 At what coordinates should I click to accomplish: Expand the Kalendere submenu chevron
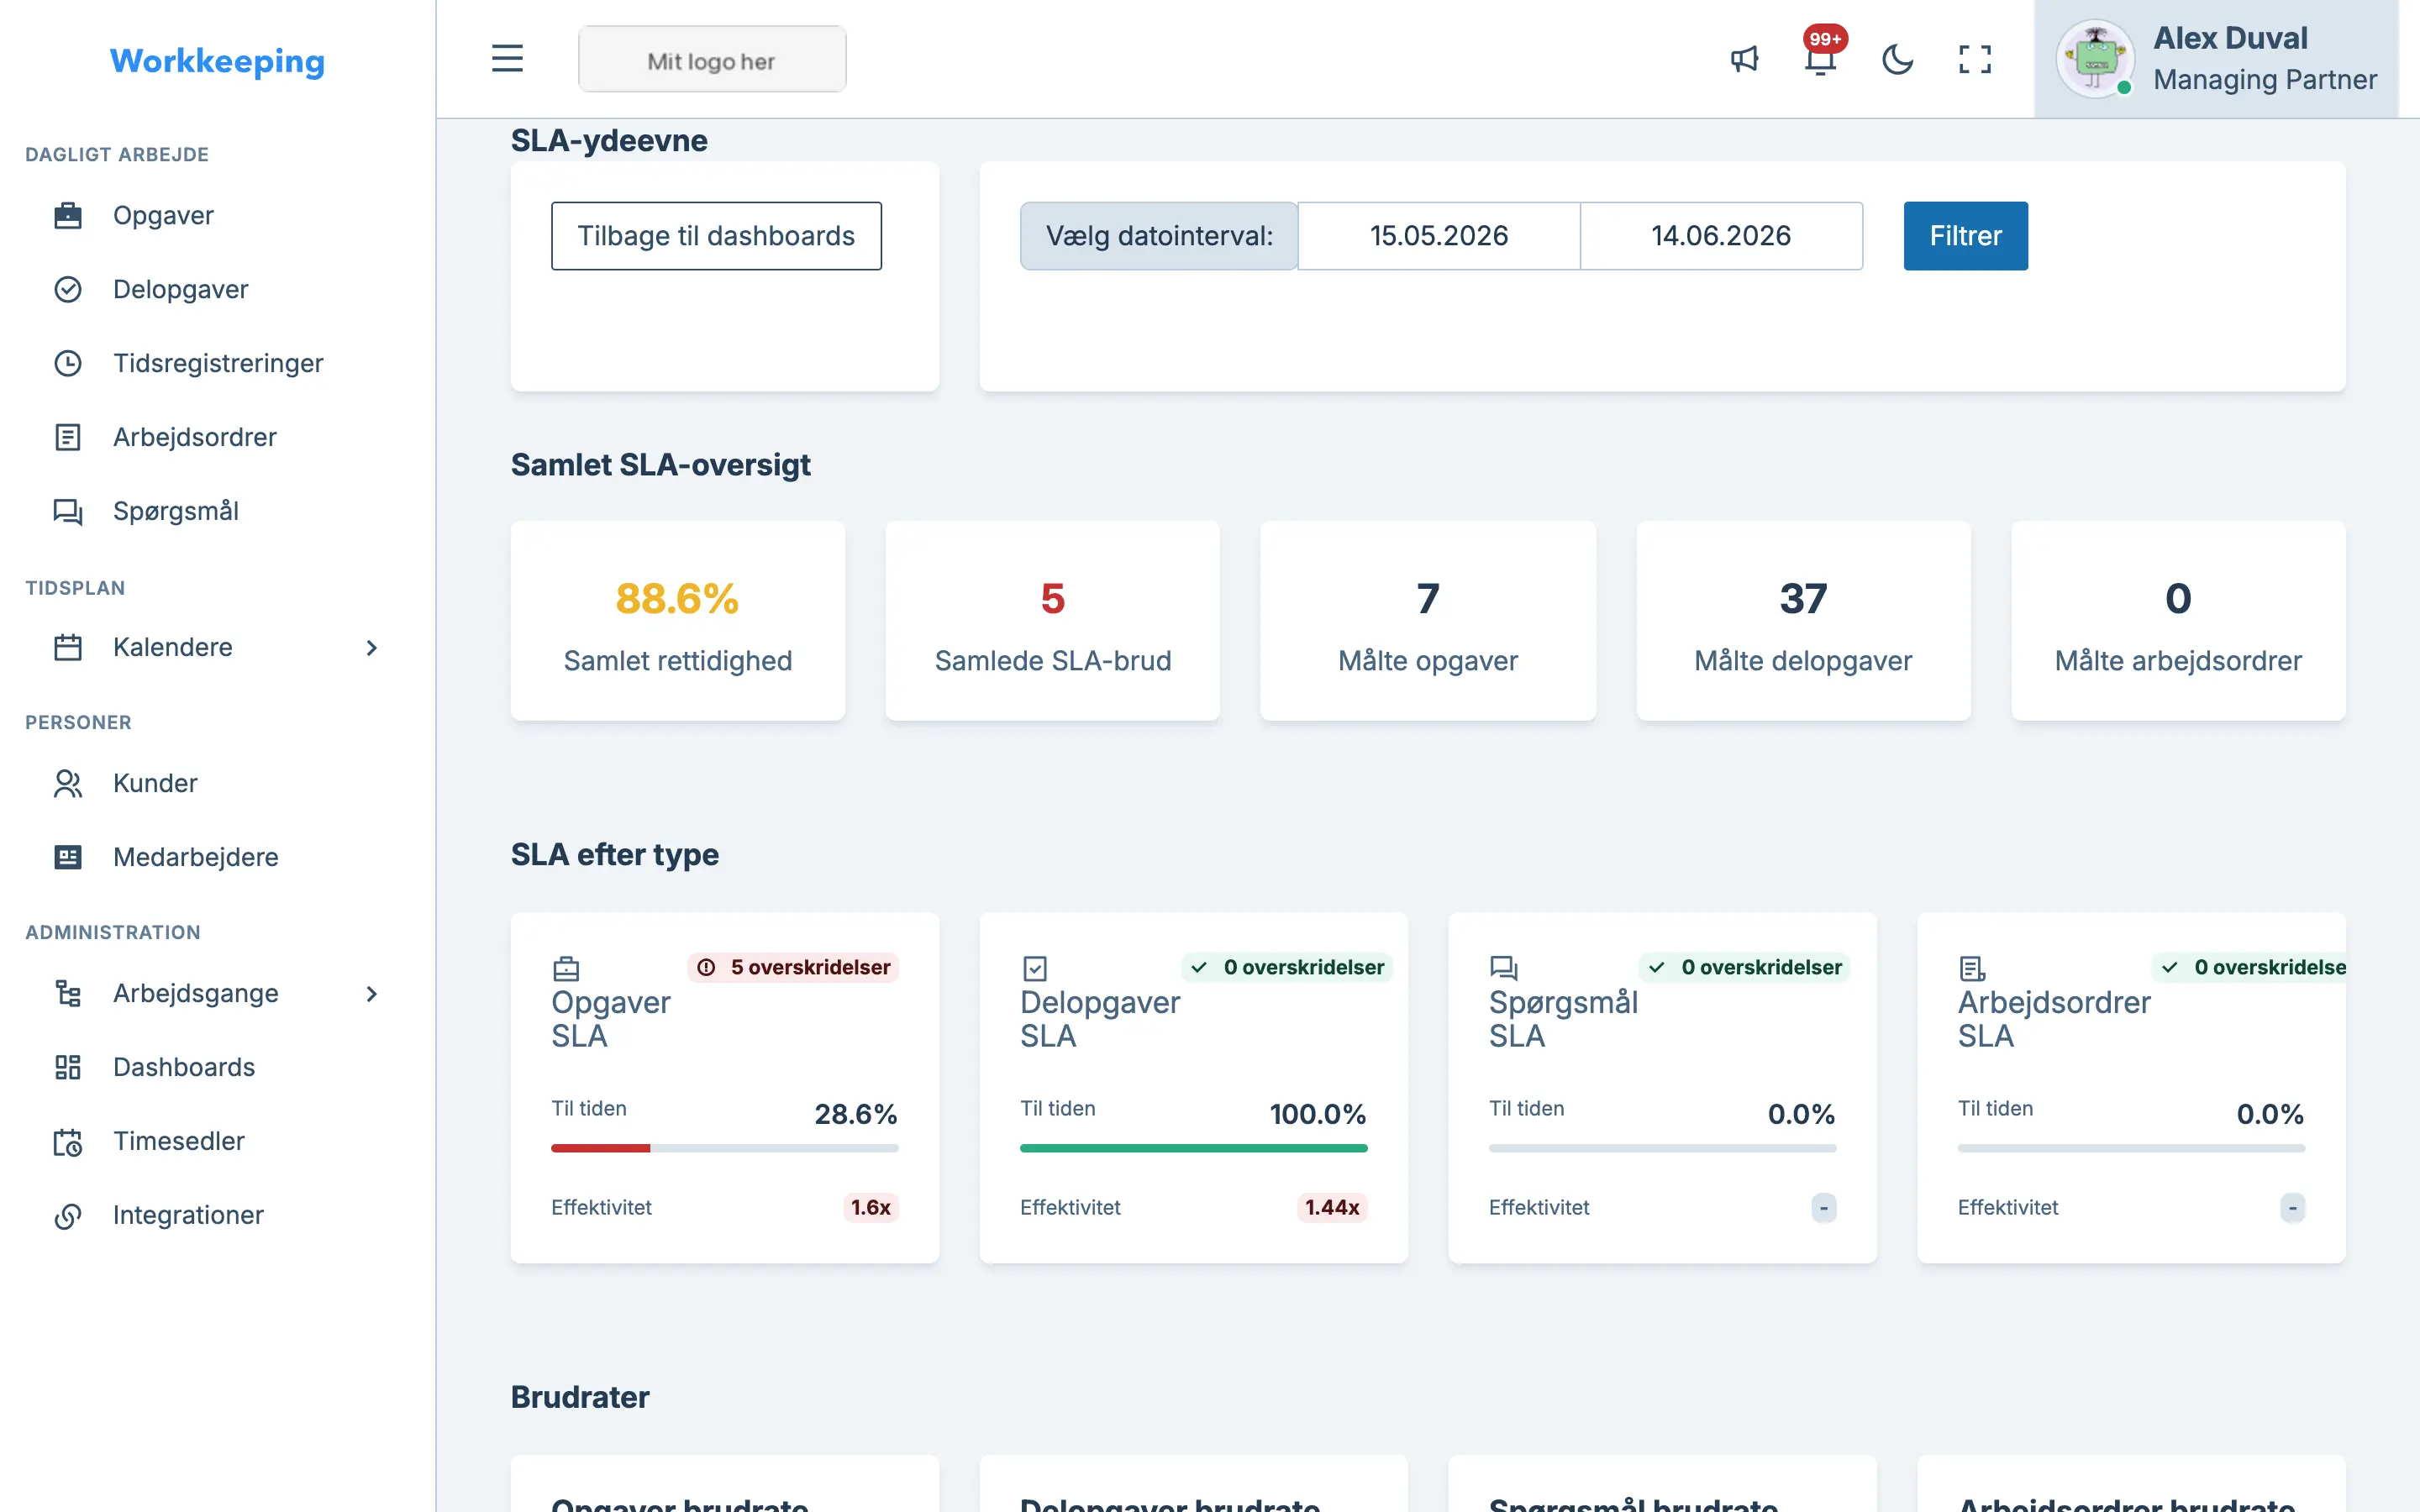372,648
